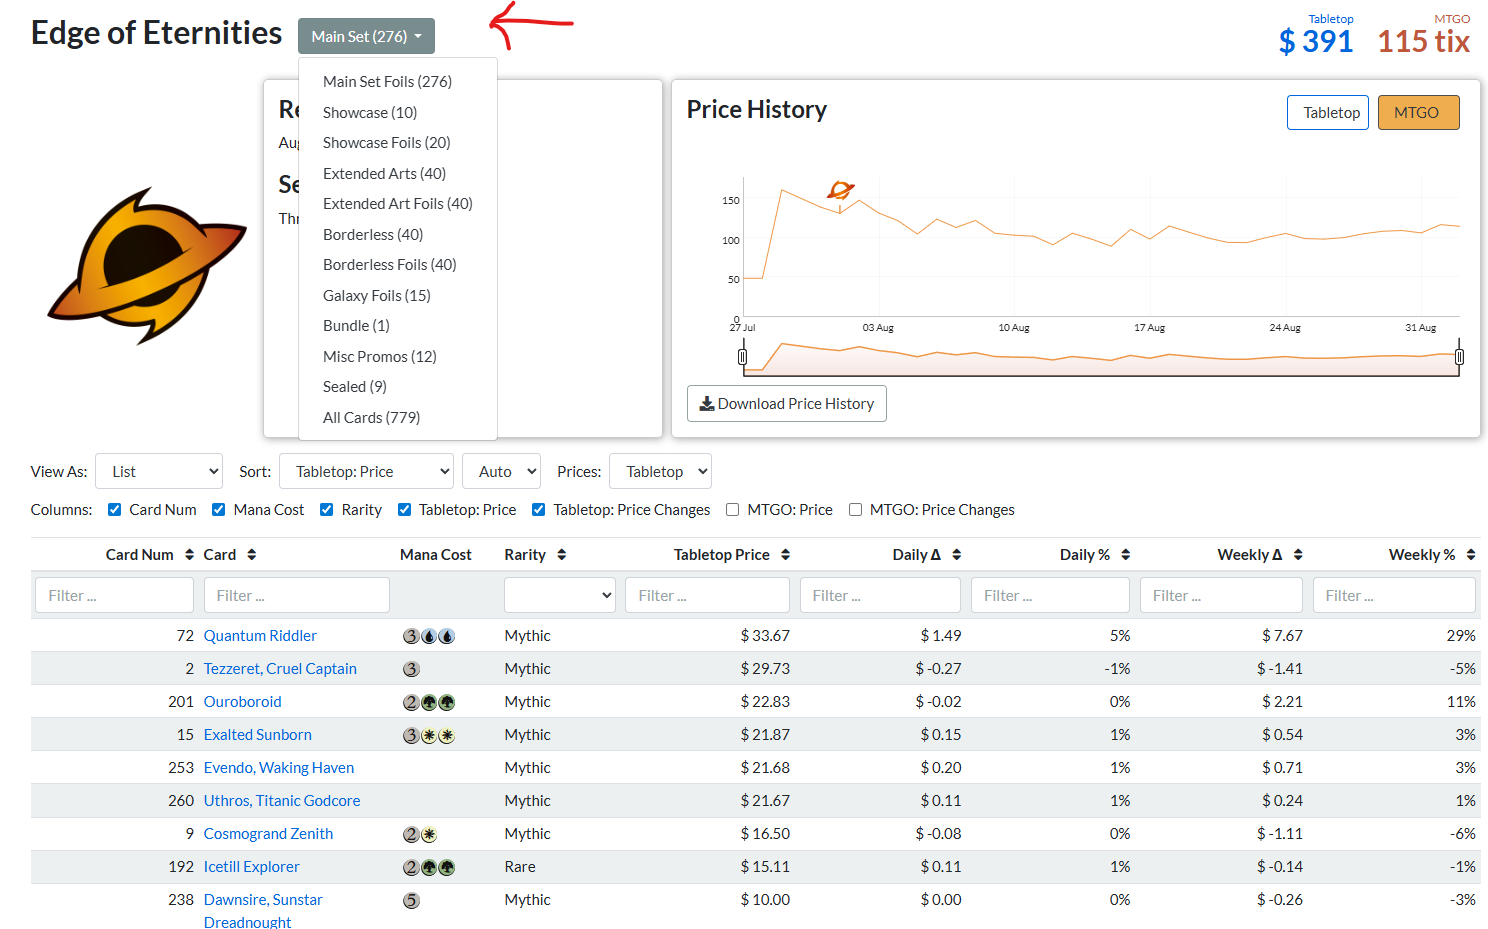Sort by Rarity column arrows
The image size is (1488, 929).
(562, 555)
